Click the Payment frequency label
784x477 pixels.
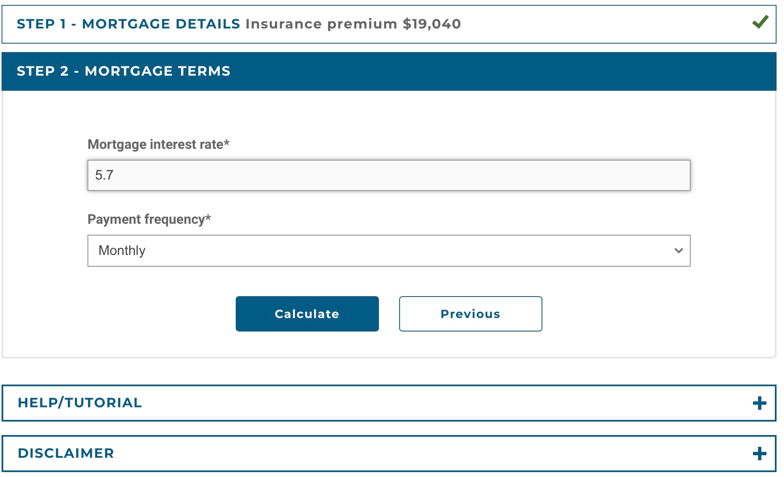(149, 219)
